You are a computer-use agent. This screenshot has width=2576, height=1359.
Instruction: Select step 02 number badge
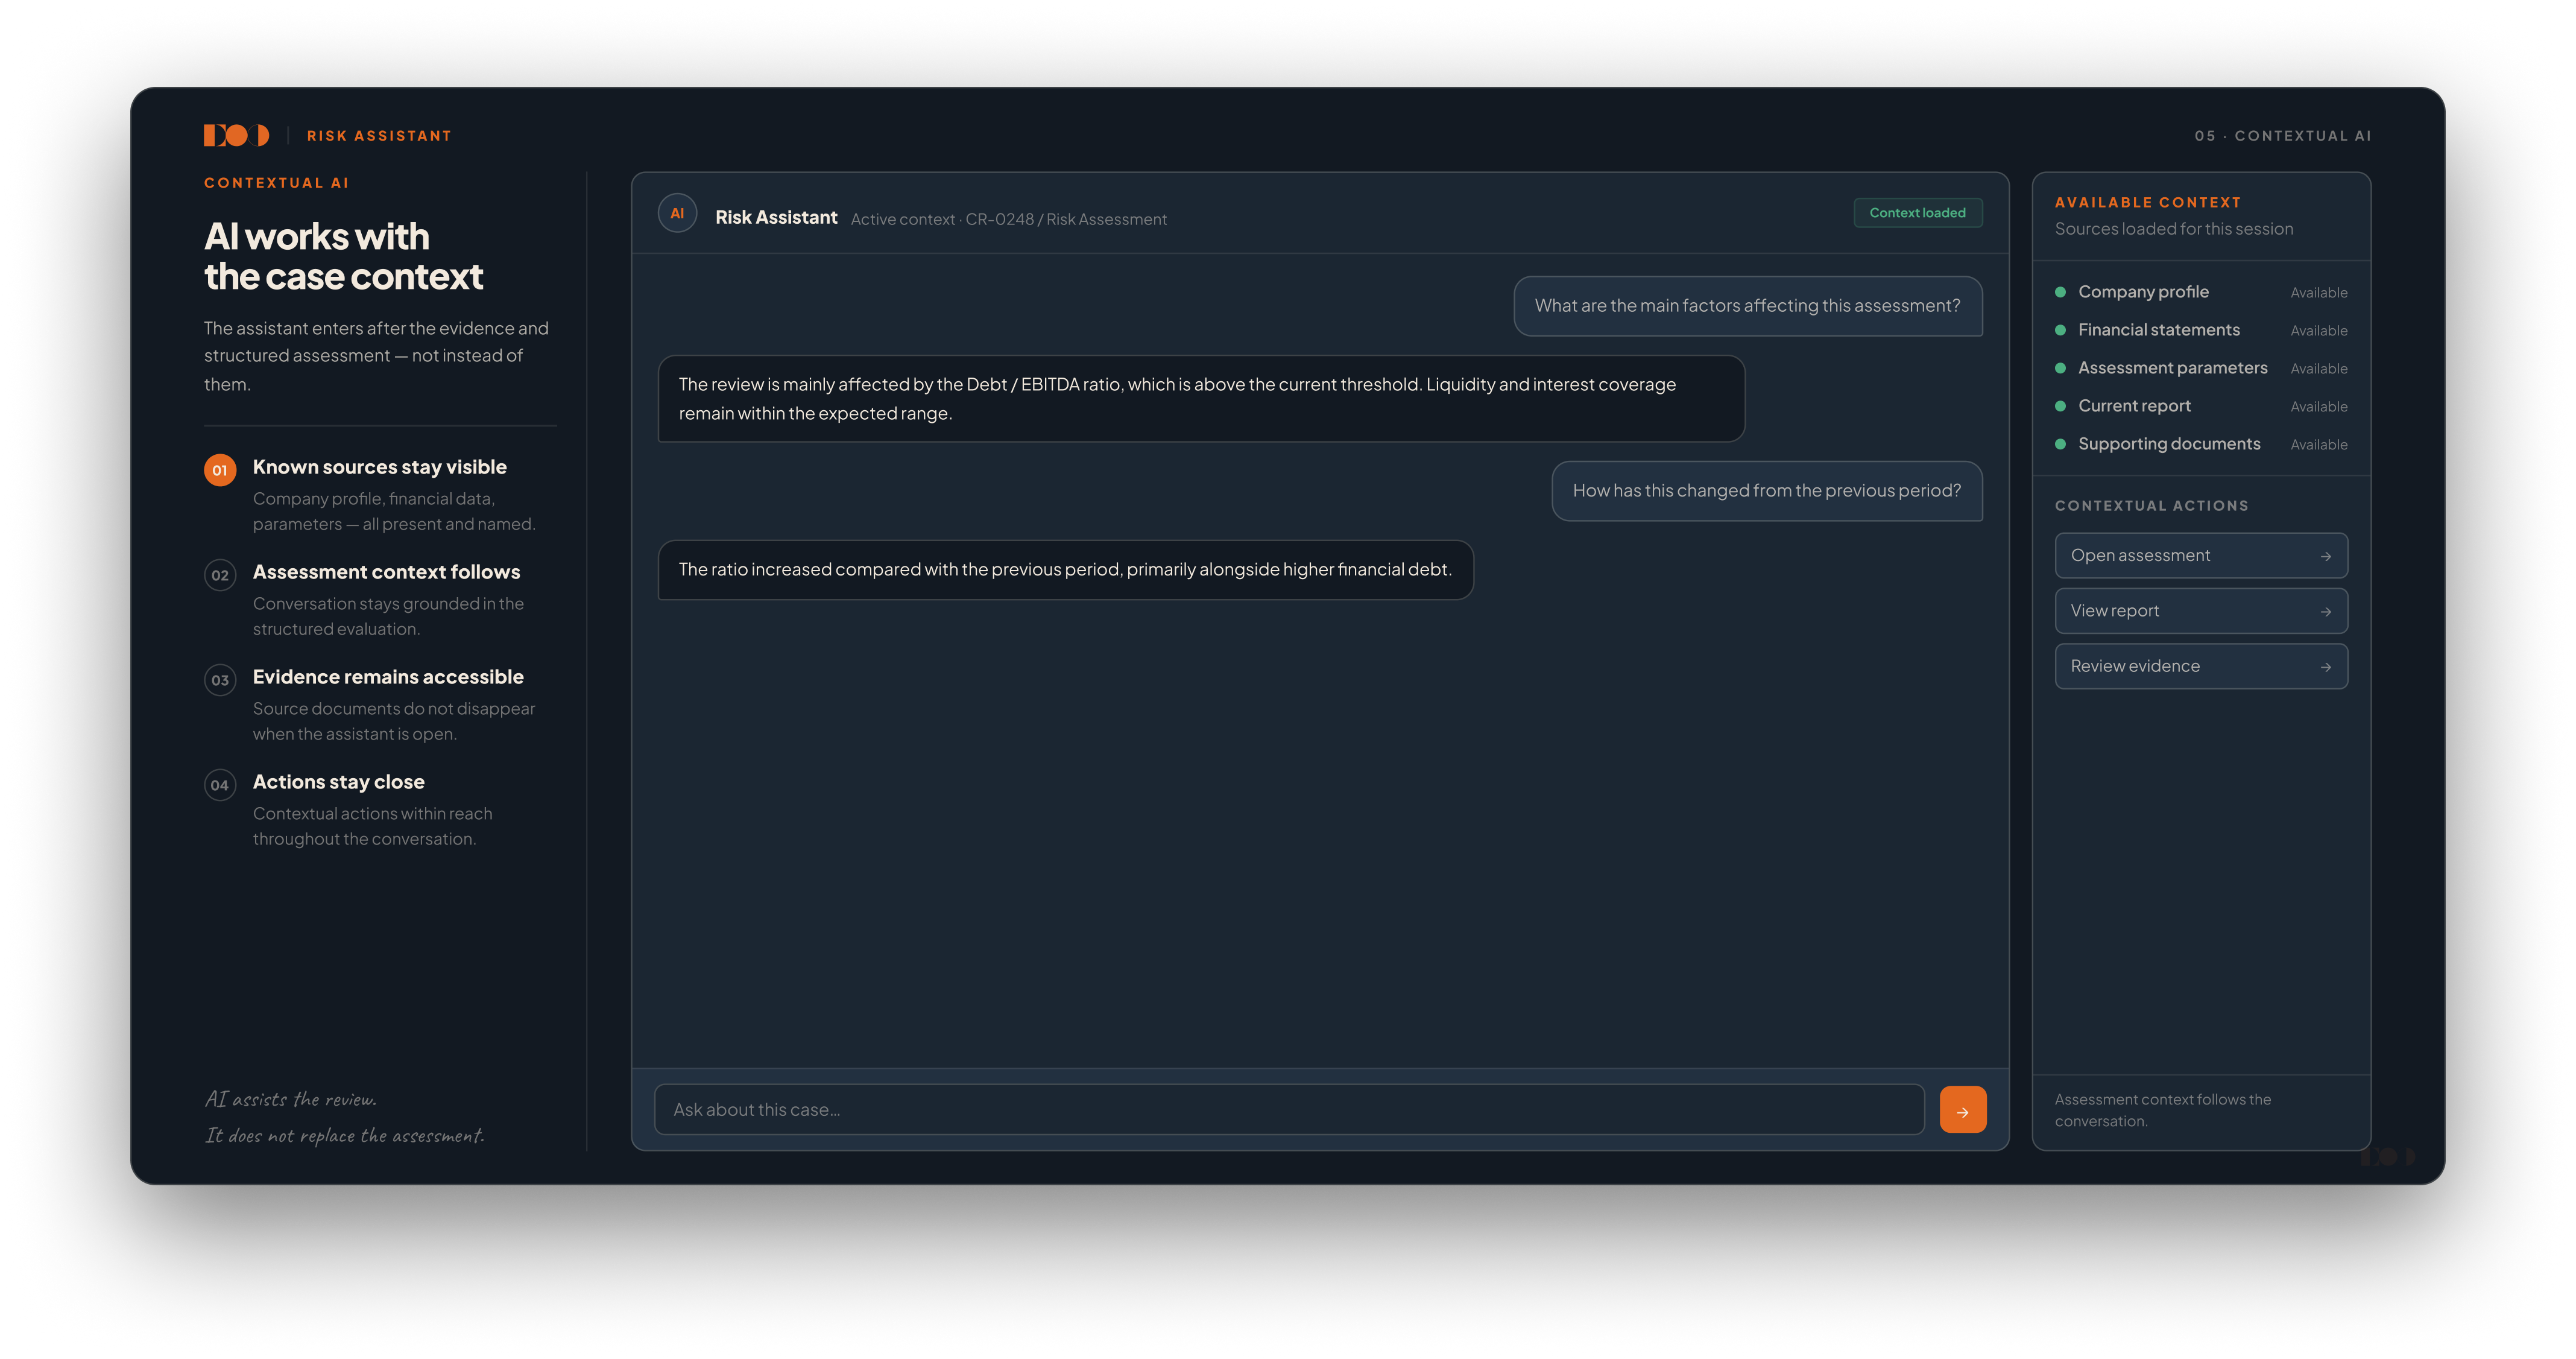(x=220, y=575)
